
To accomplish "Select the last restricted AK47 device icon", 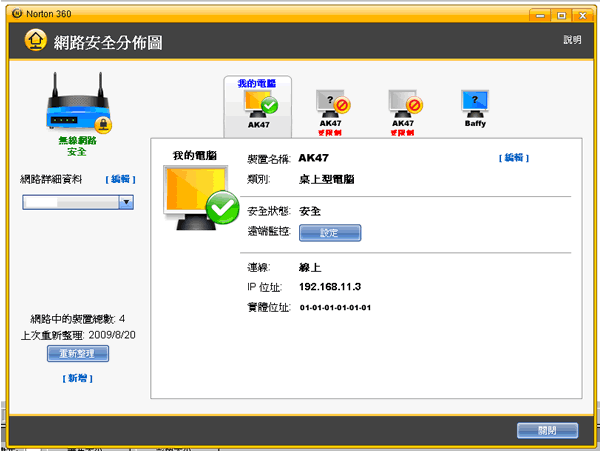I will click(x=405, y=104).
